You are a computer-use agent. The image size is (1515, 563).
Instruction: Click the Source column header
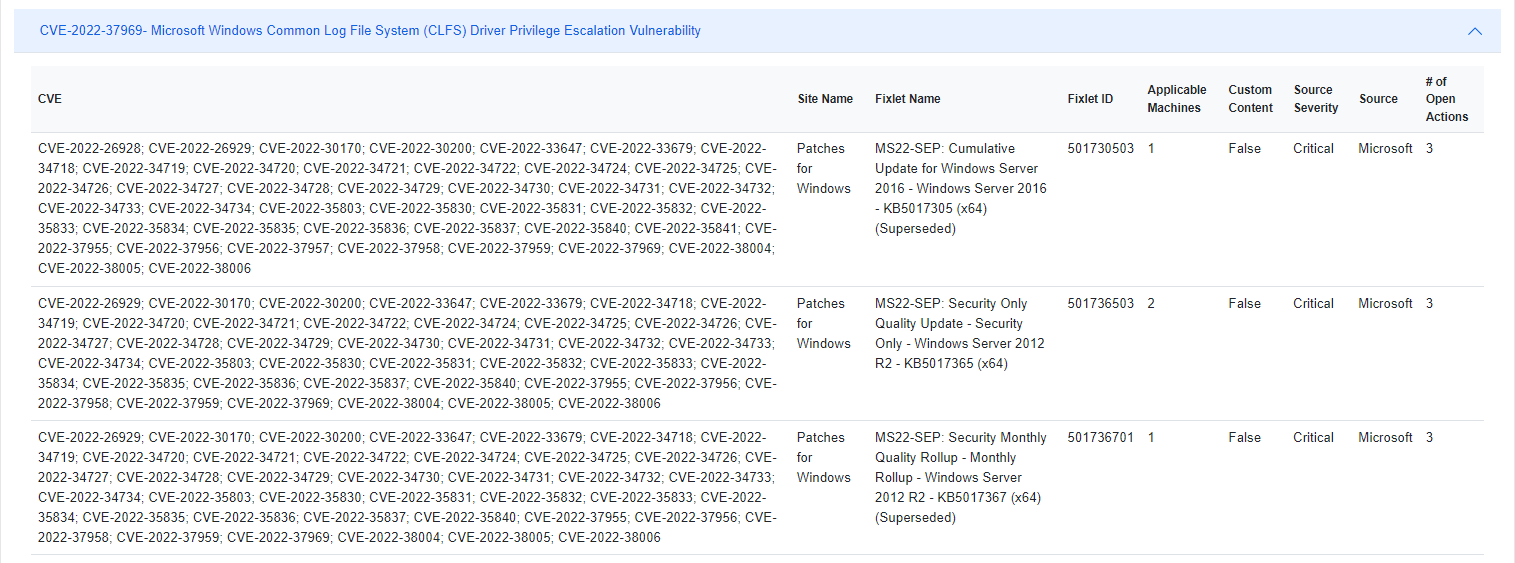click(1378, 99)
